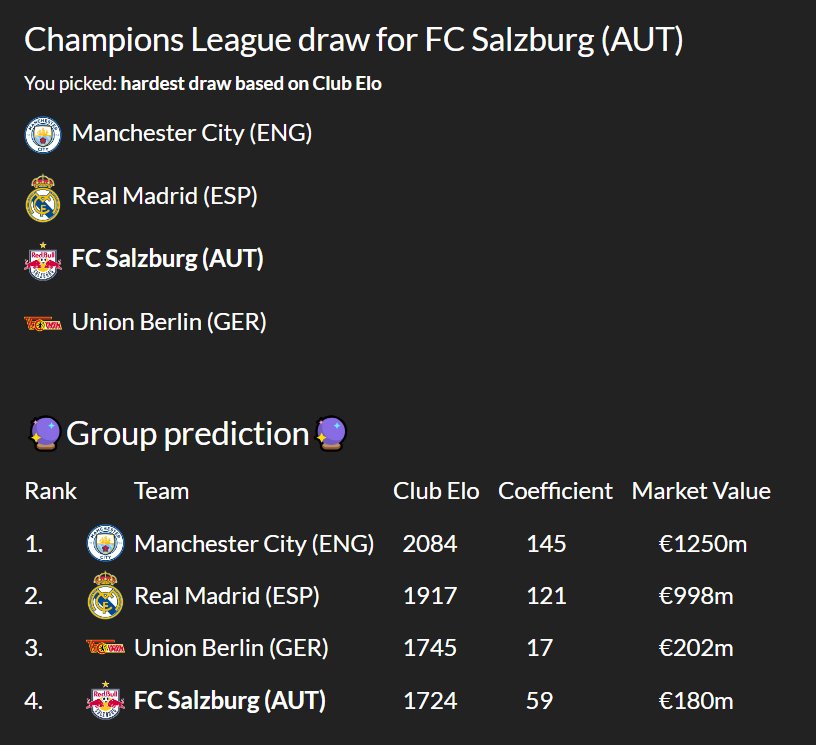Click the Manchester City crest in prediction table
816x745 pixels.
tap(105, 543)
